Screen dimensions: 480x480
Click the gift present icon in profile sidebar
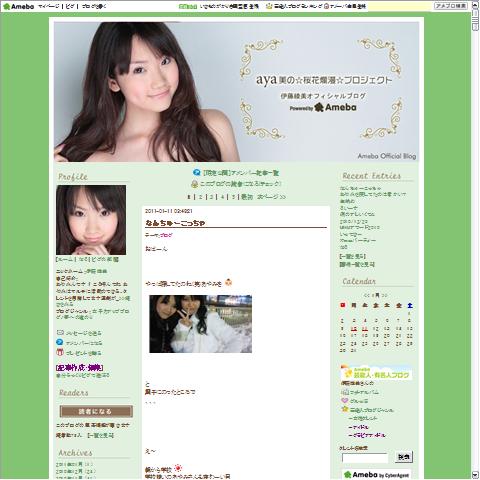pyautogui.click(x=60, y=352)
